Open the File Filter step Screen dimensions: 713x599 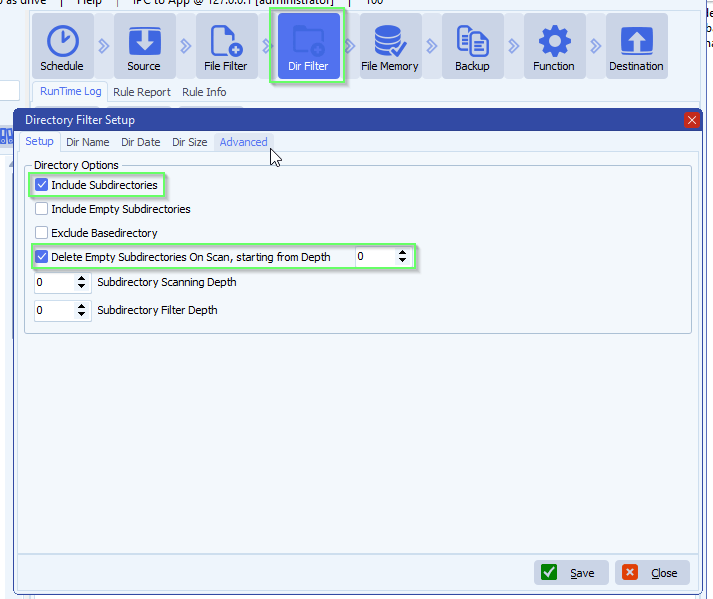pos(226,46)
